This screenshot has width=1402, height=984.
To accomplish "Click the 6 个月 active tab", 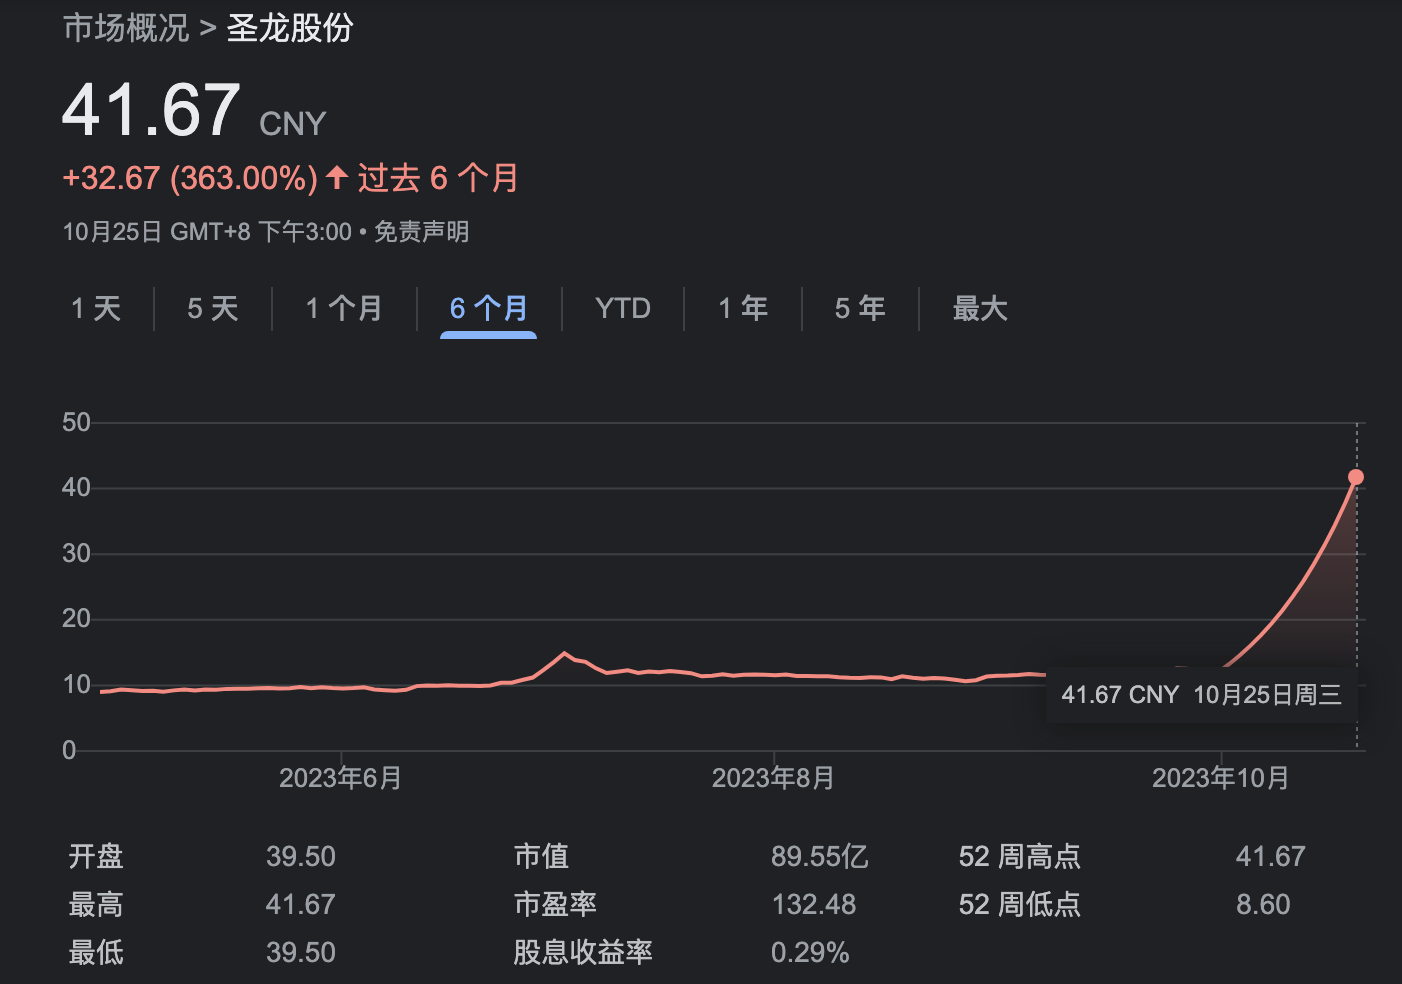I will tap(488, 308).
